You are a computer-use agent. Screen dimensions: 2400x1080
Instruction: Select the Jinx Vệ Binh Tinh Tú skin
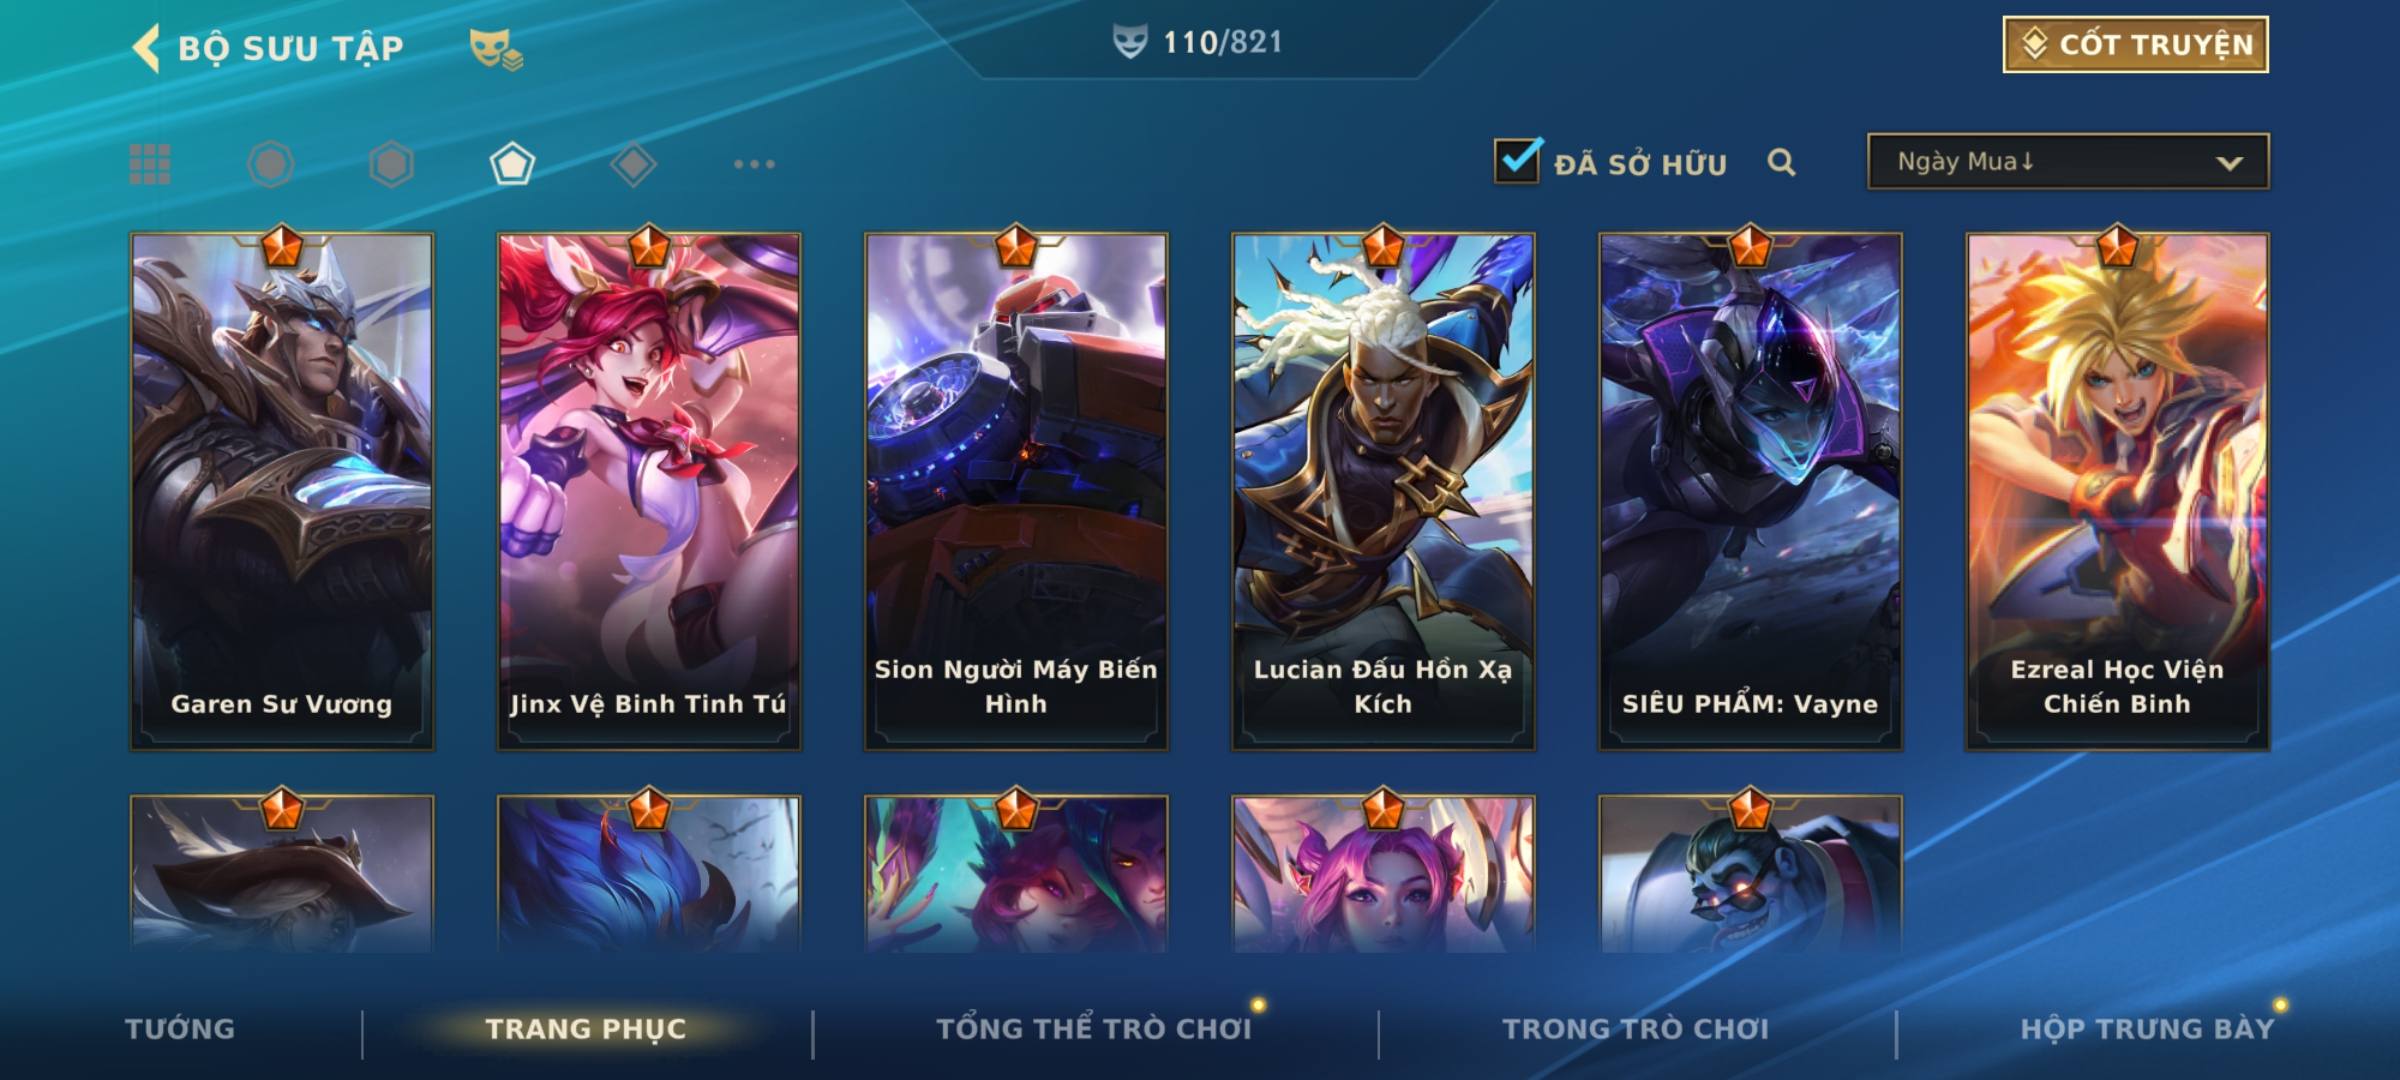pyautogui.click(x=649, y=492)
